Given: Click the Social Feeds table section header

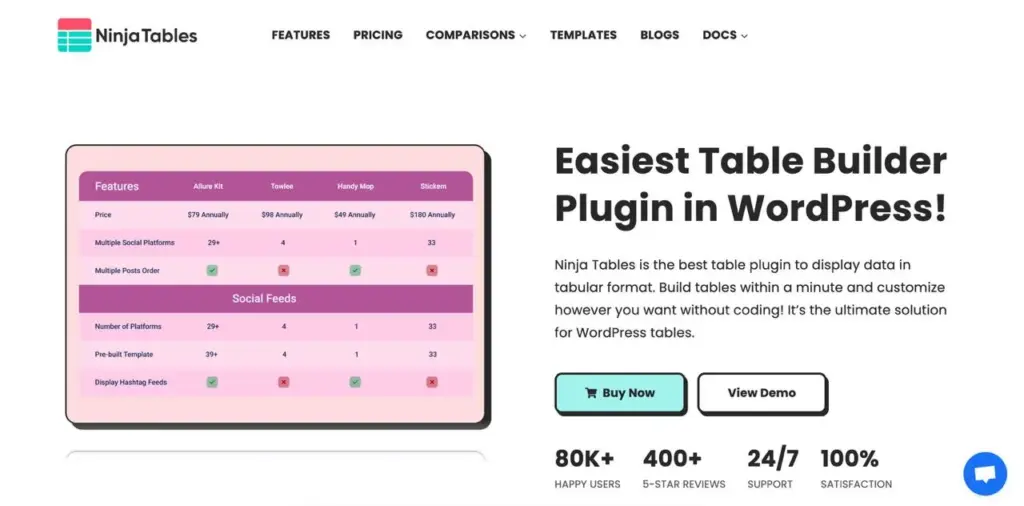Looking at the screenshot, I should pyautogui.click(x=264, y=298).
